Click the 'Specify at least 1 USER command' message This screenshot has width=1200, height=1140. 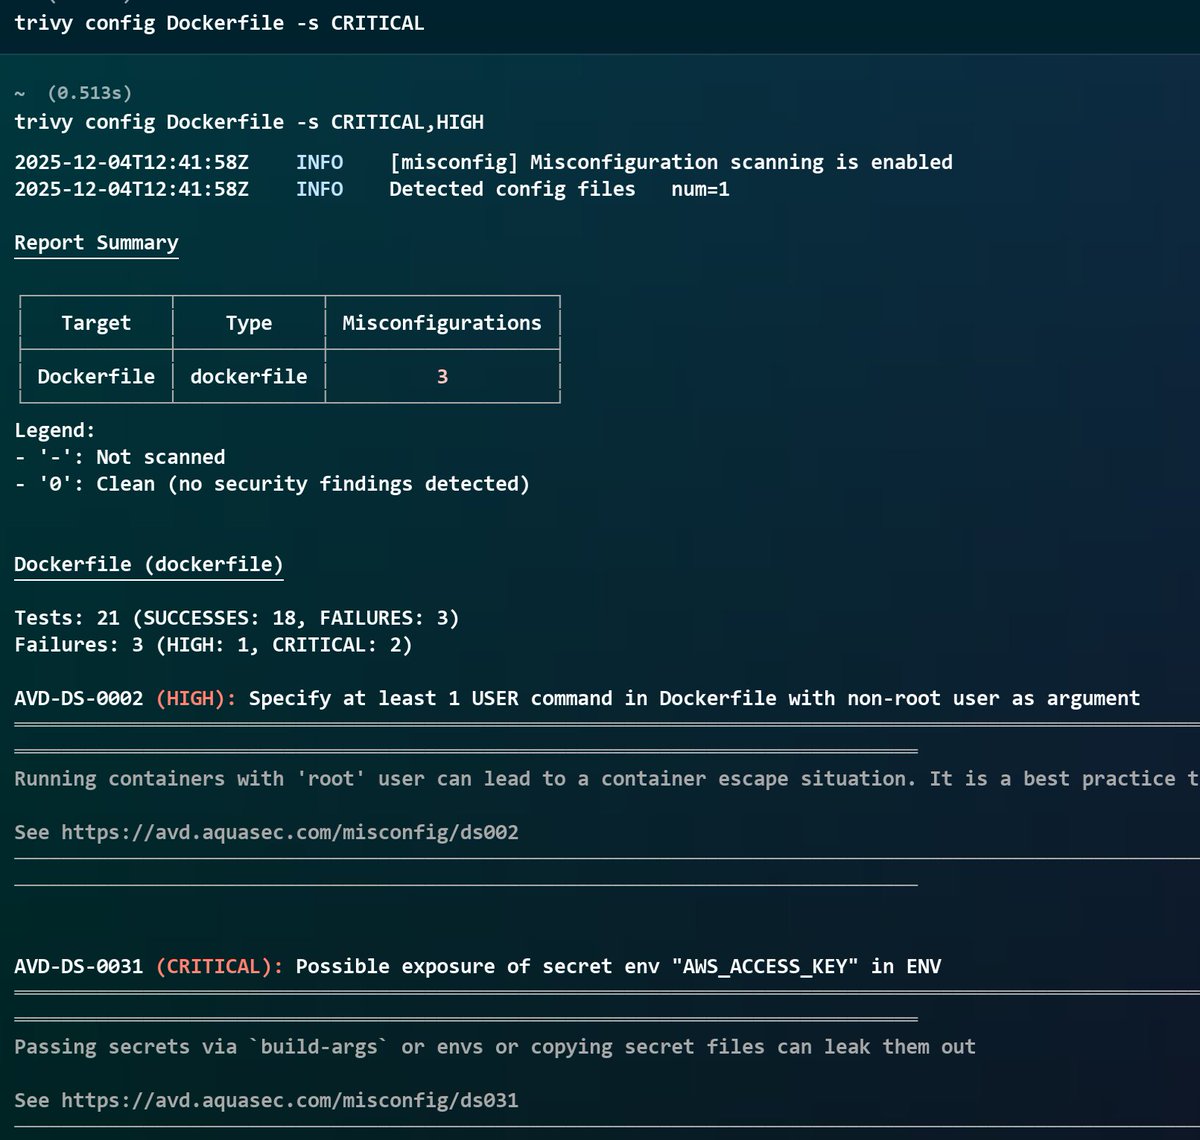(694, 699)
